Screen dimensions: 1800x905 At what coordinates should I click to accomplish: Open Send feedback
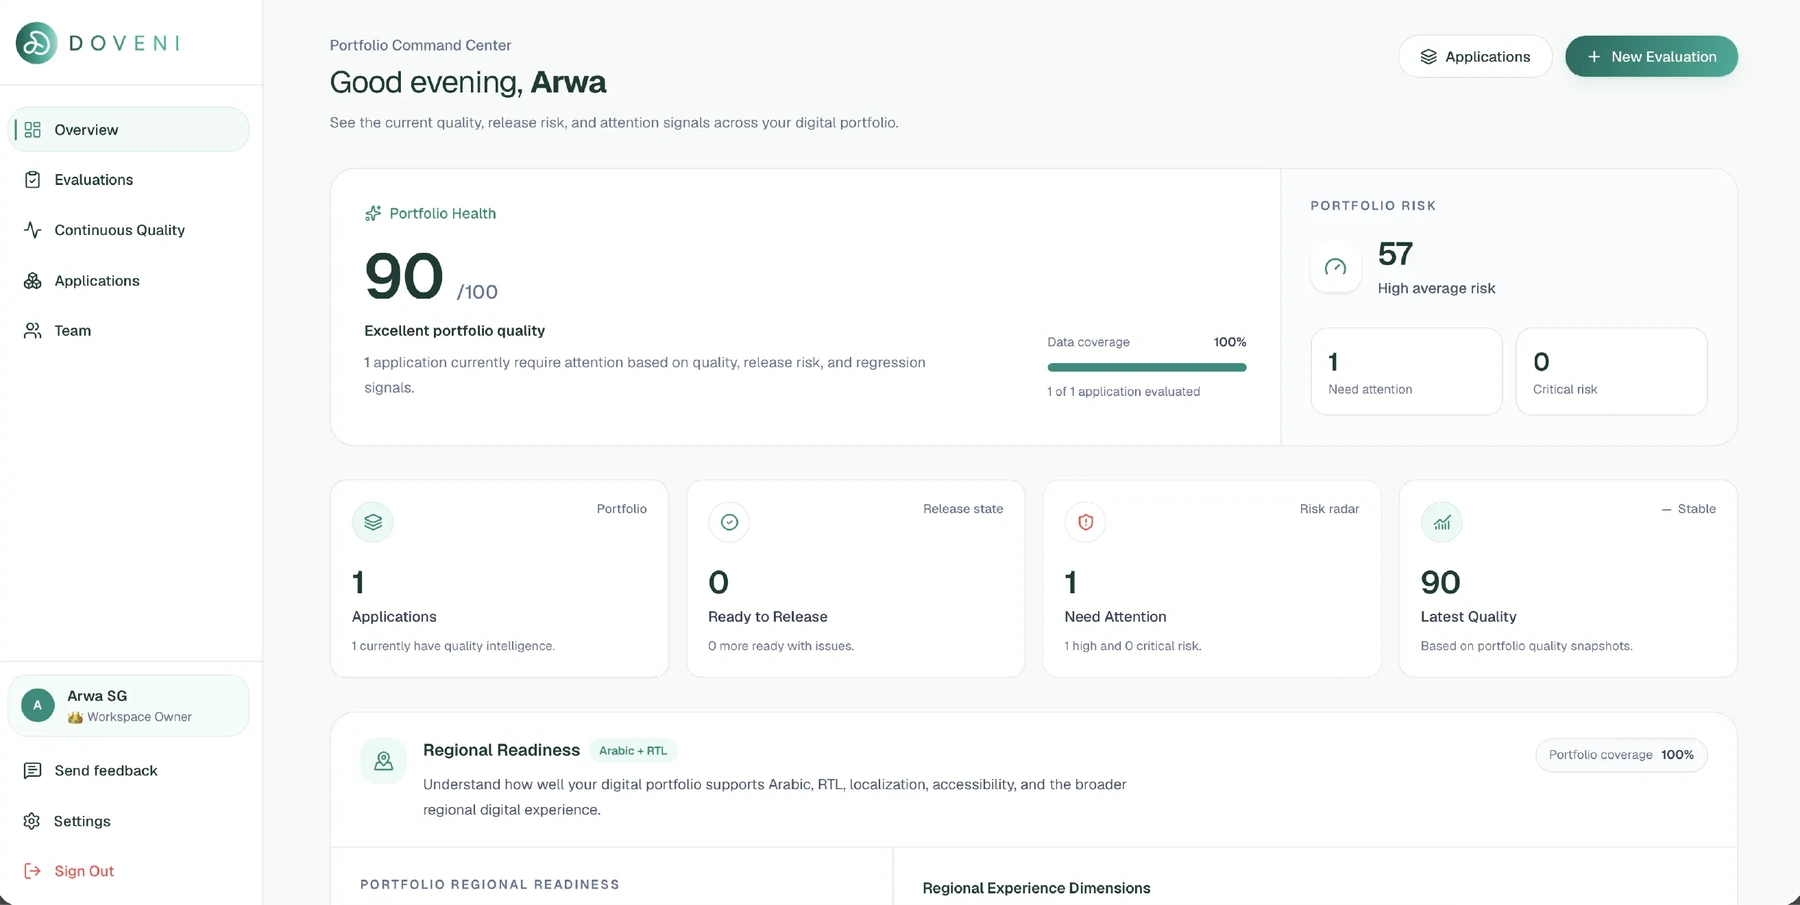tap(128, 771)
